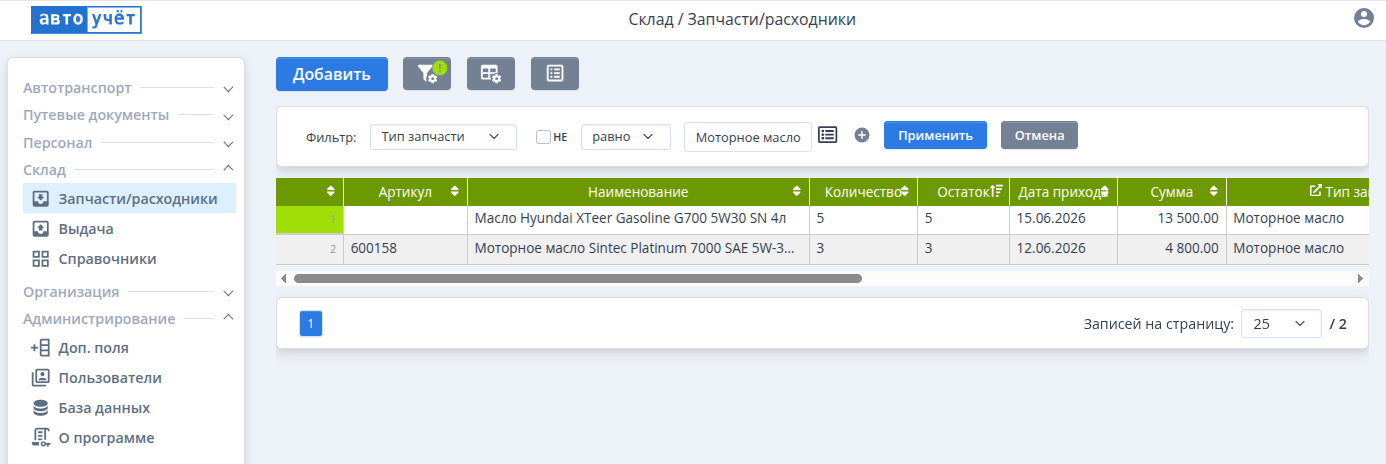Click the list view icon button

tap(555, 73)
